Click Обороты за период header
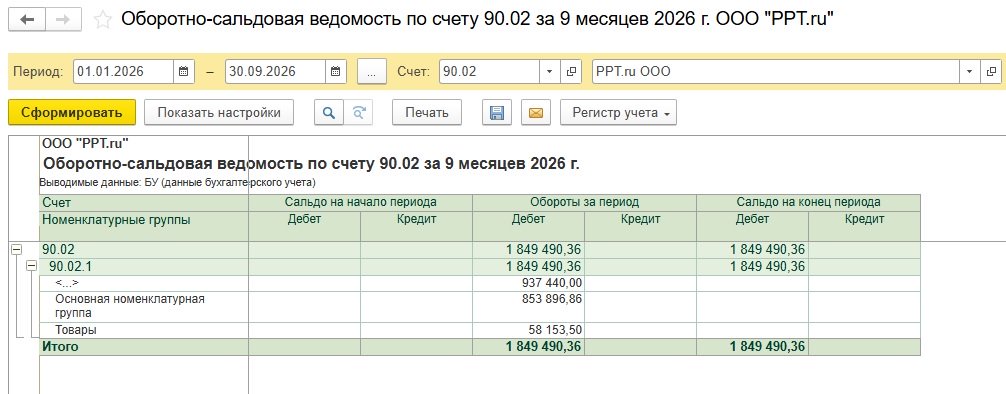Screen dimensions: 1006x394 584,202
